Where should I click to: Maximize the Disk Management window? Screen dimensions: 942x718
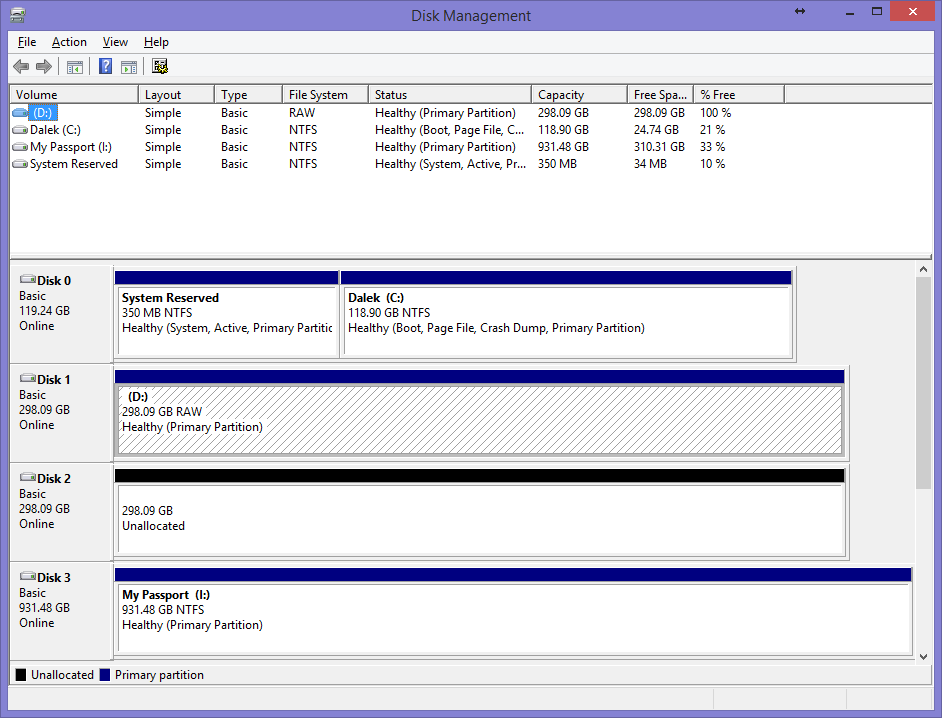click(x=877, y=11)
